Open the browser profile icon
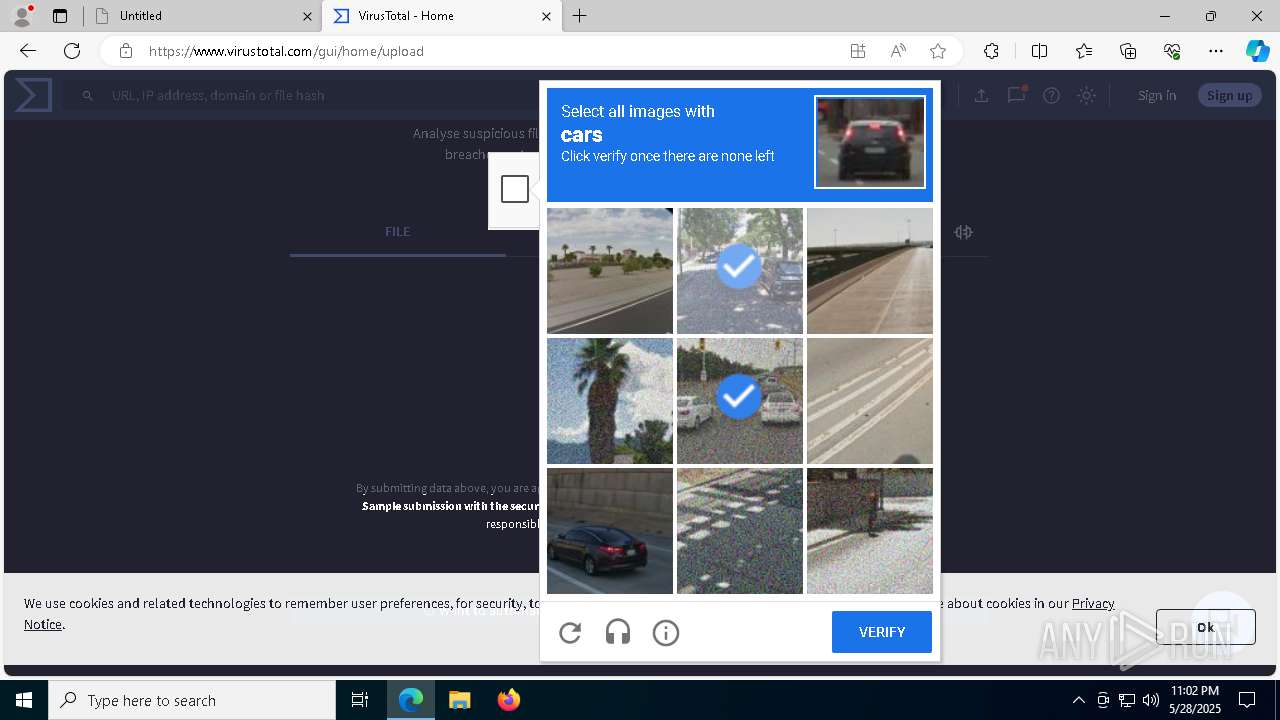This screenshot has height=720, width=1280. pyautogui.click(x=22, y=15)
